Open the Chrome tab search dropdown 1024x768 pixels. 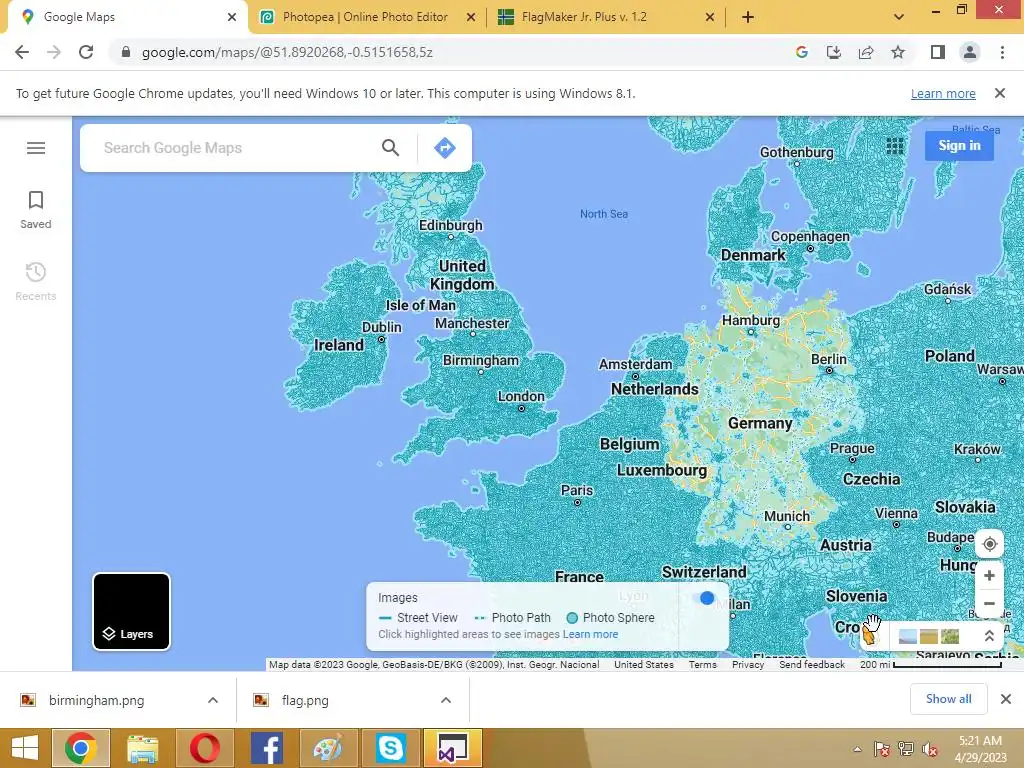pyautogui.click(x=899, y=17)
